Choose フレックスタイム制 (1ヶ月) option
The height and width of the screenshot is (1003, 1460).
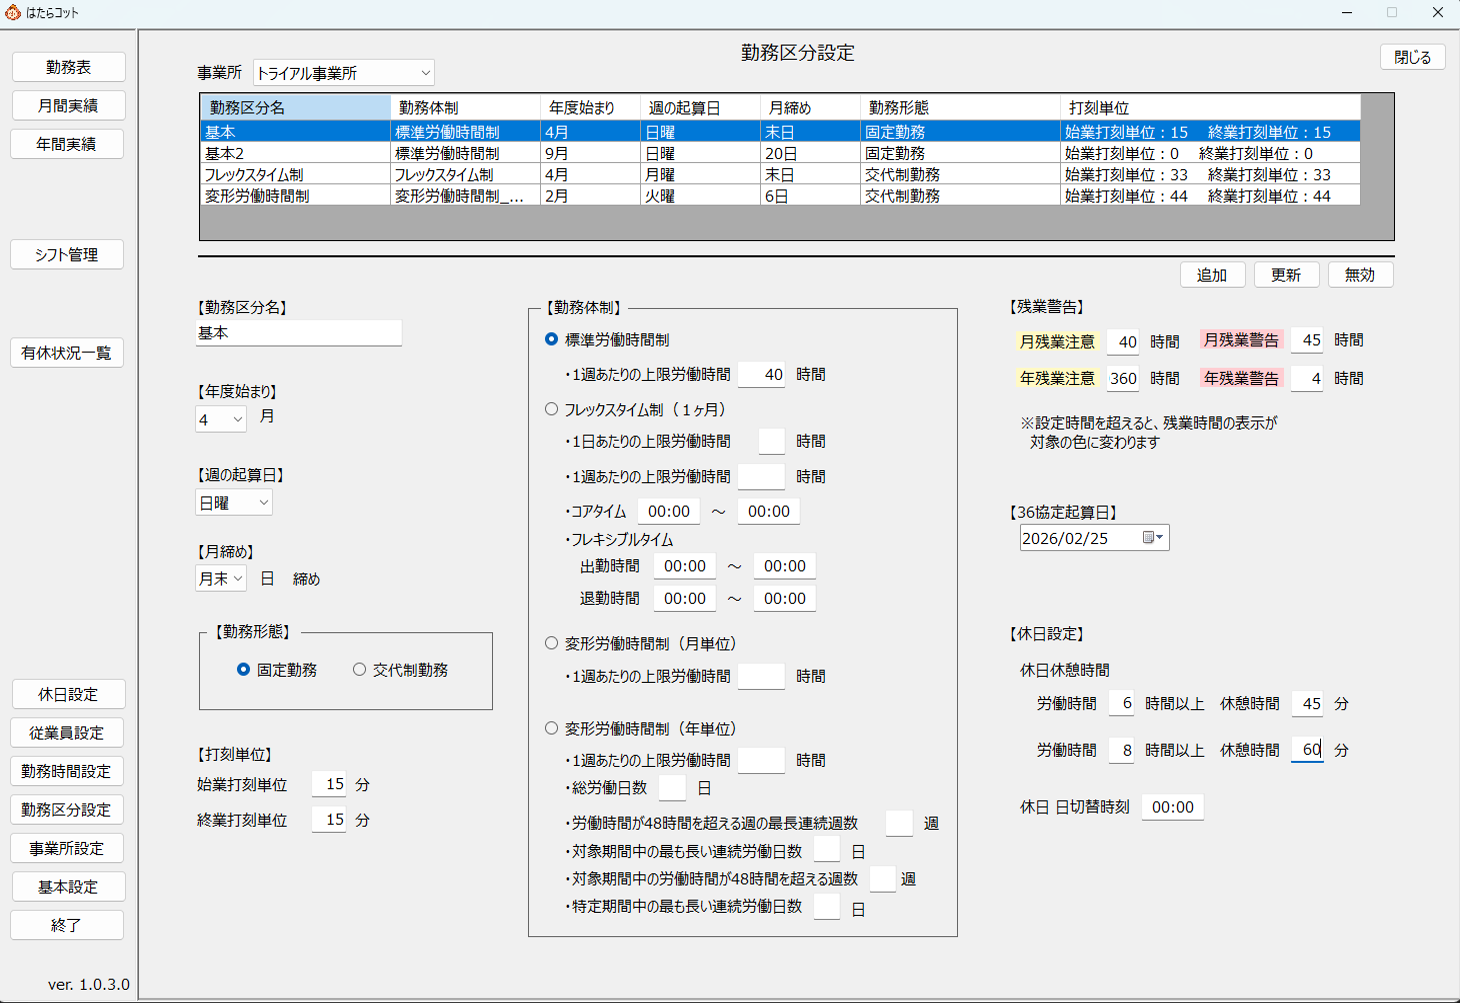click(551, 409)
